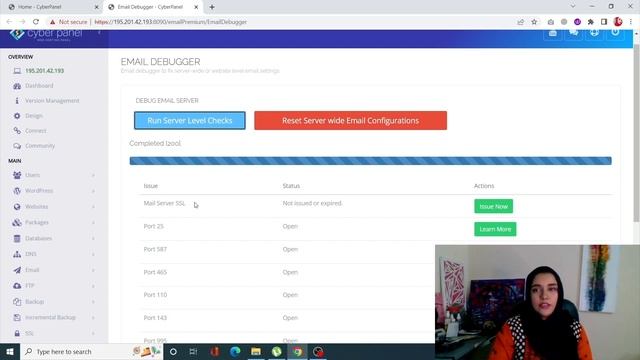Click the page vertical scrollbar

pos(636,133)
